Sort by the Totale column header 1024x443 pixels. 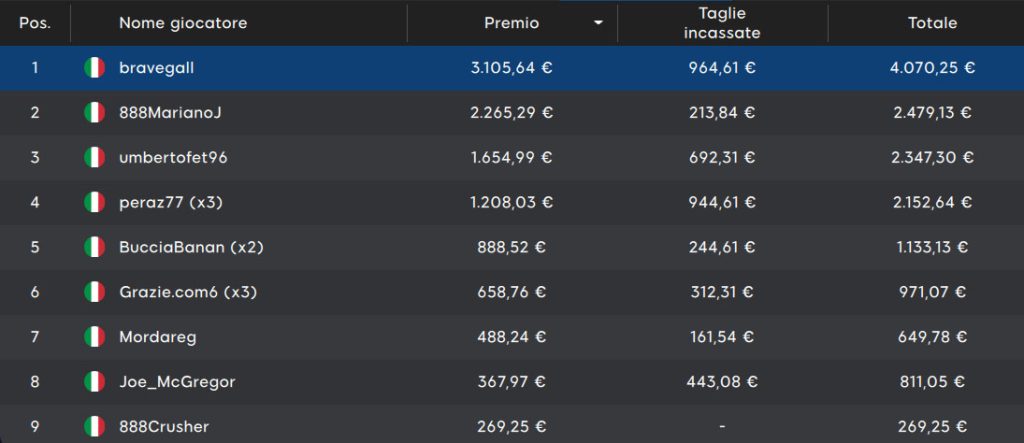click(x=933, y=24)
